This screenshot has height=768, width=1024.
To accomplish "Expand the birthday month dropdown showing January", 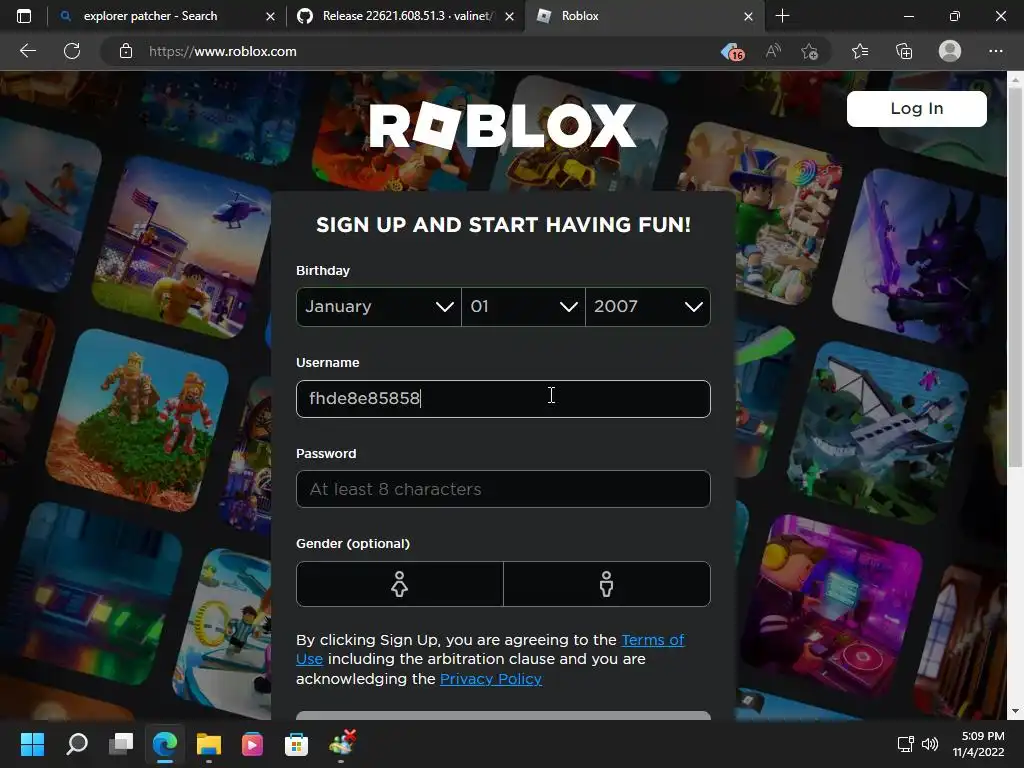I will (x=379, y=306).
